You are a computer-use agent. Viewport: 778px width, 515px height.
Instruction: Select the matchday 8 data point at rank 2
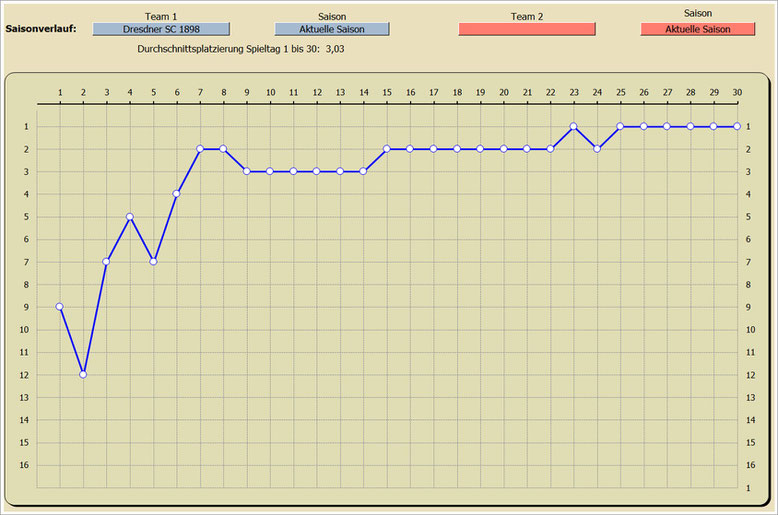(223, 148)
